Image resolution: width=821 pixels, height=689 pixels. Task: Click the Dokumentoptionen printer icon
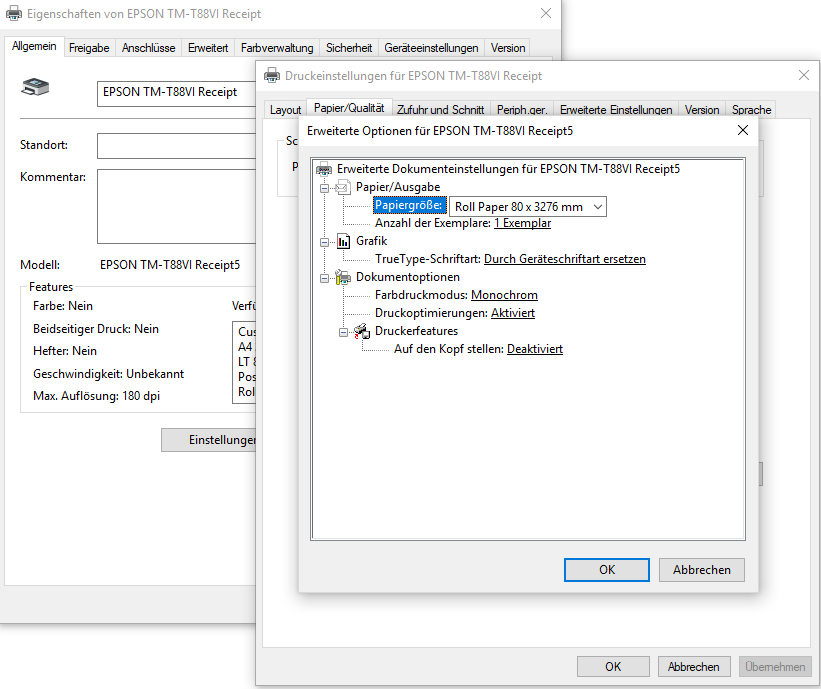tap(343, 277)
